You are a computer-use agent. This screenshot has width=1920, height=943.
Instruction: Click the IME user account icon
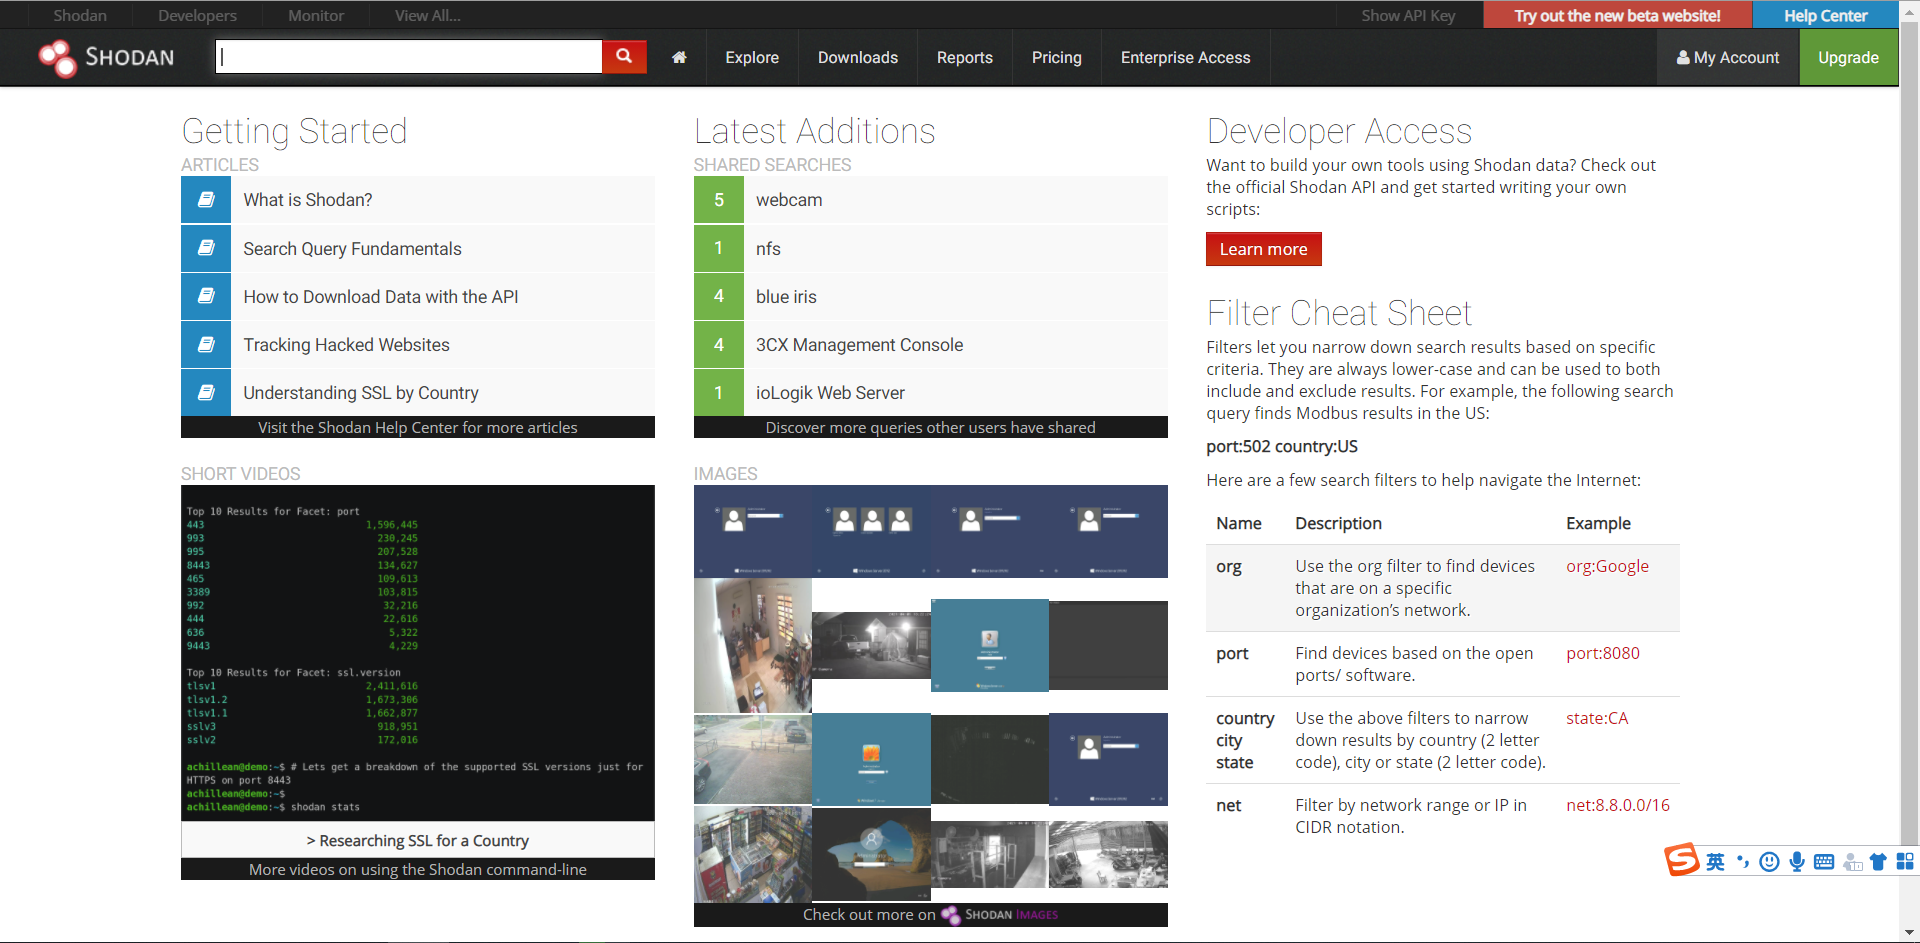pyautogui.click(x=1852, y=862)
